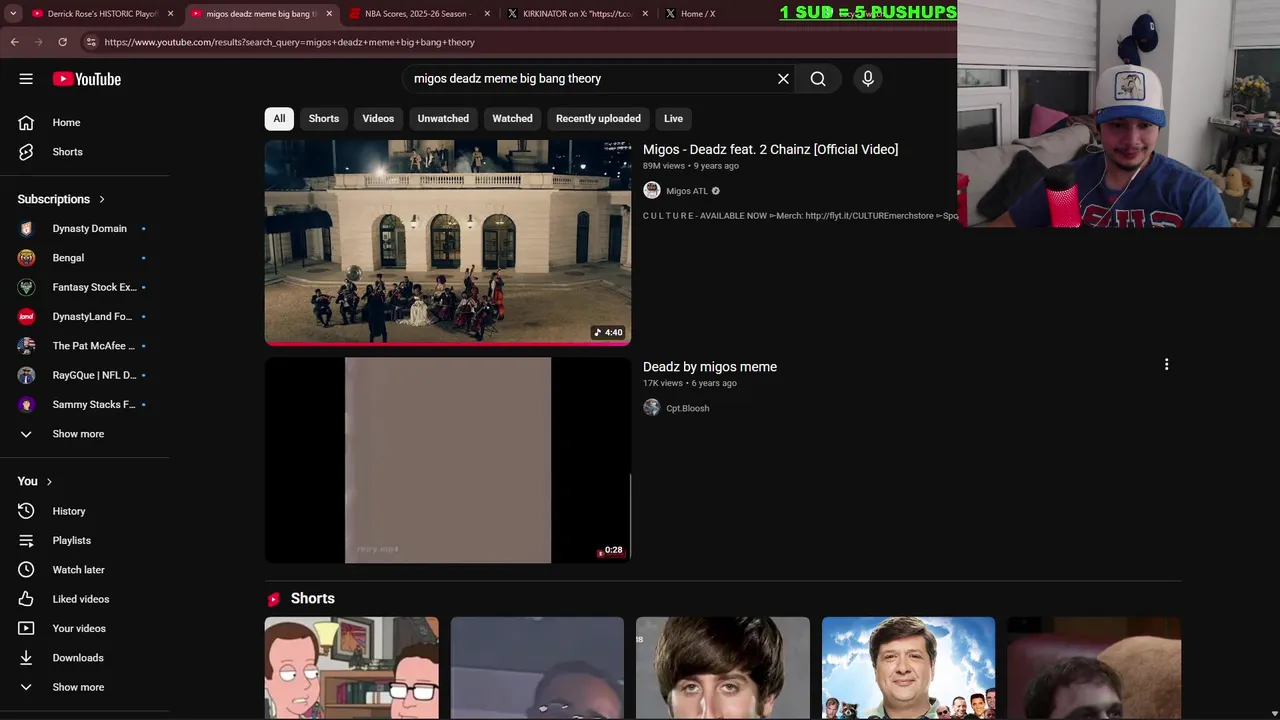Click Migos ATL channel avatar

652,191
